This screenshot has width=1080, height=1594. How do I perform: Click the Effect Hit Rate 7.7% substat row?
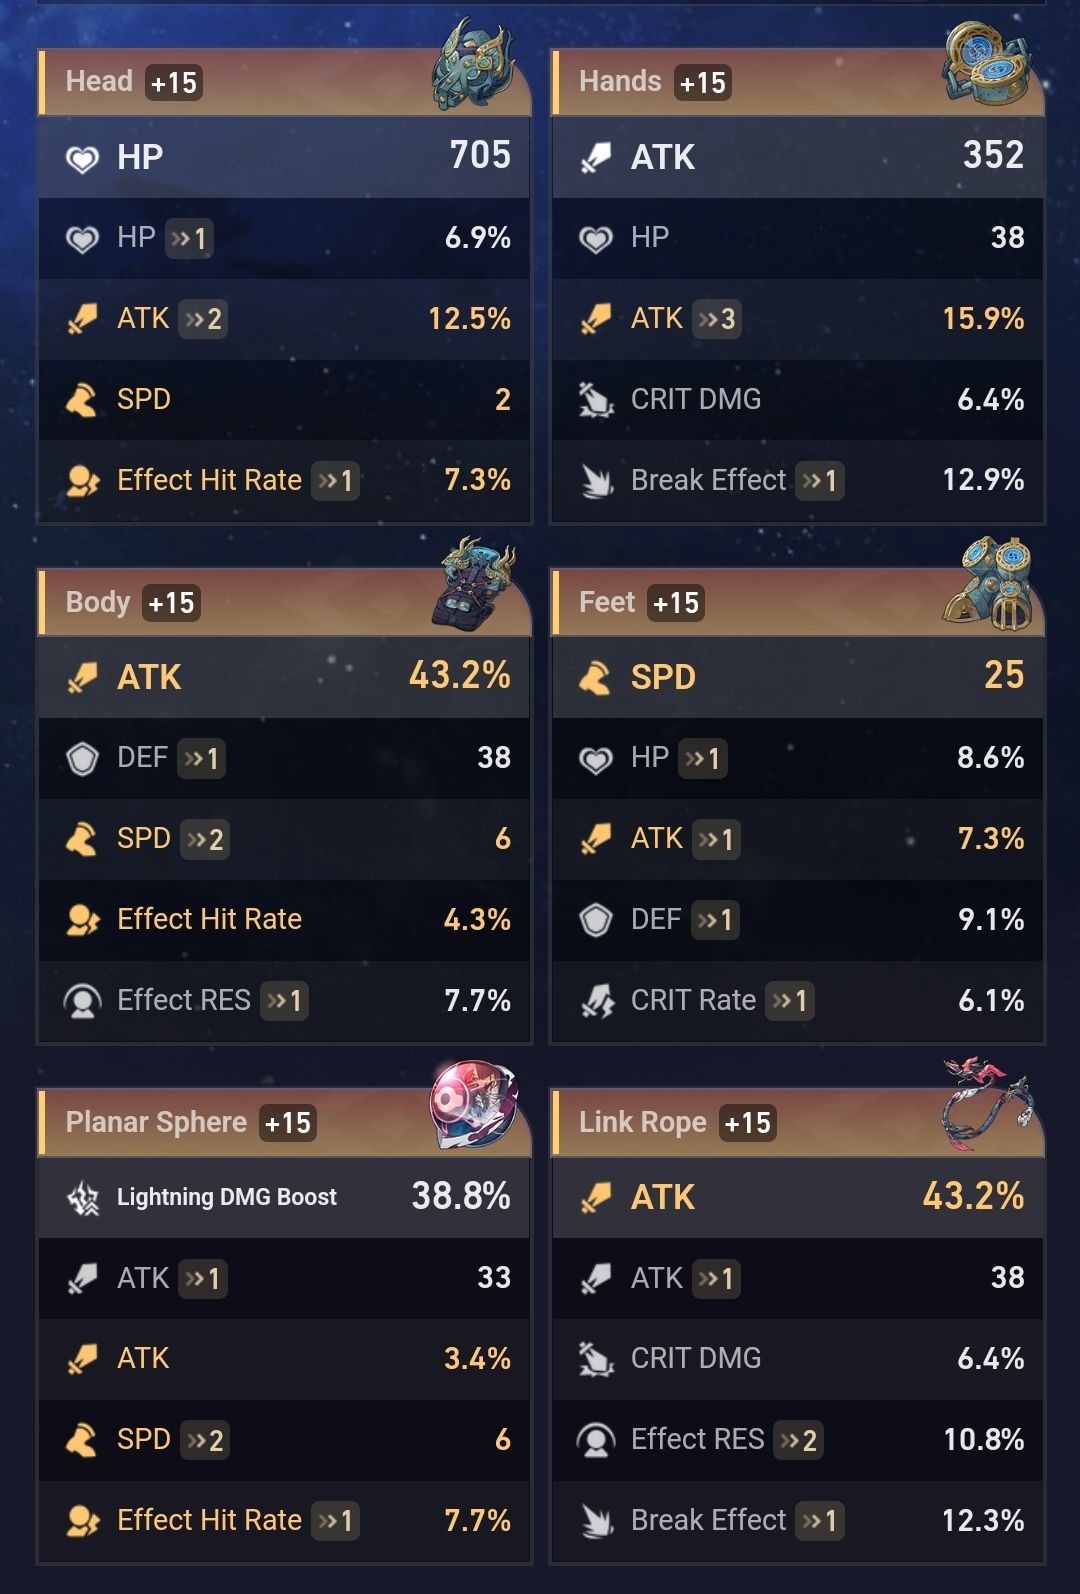(284, 1521)
